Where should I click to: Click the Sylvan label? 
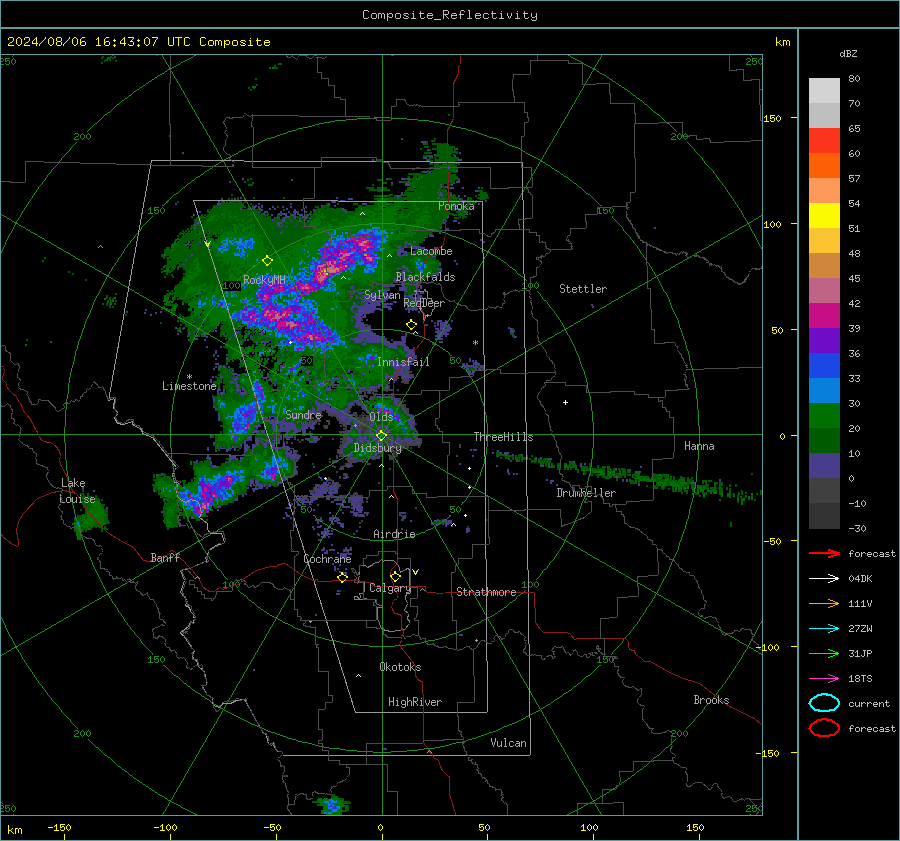coord(382,295)
